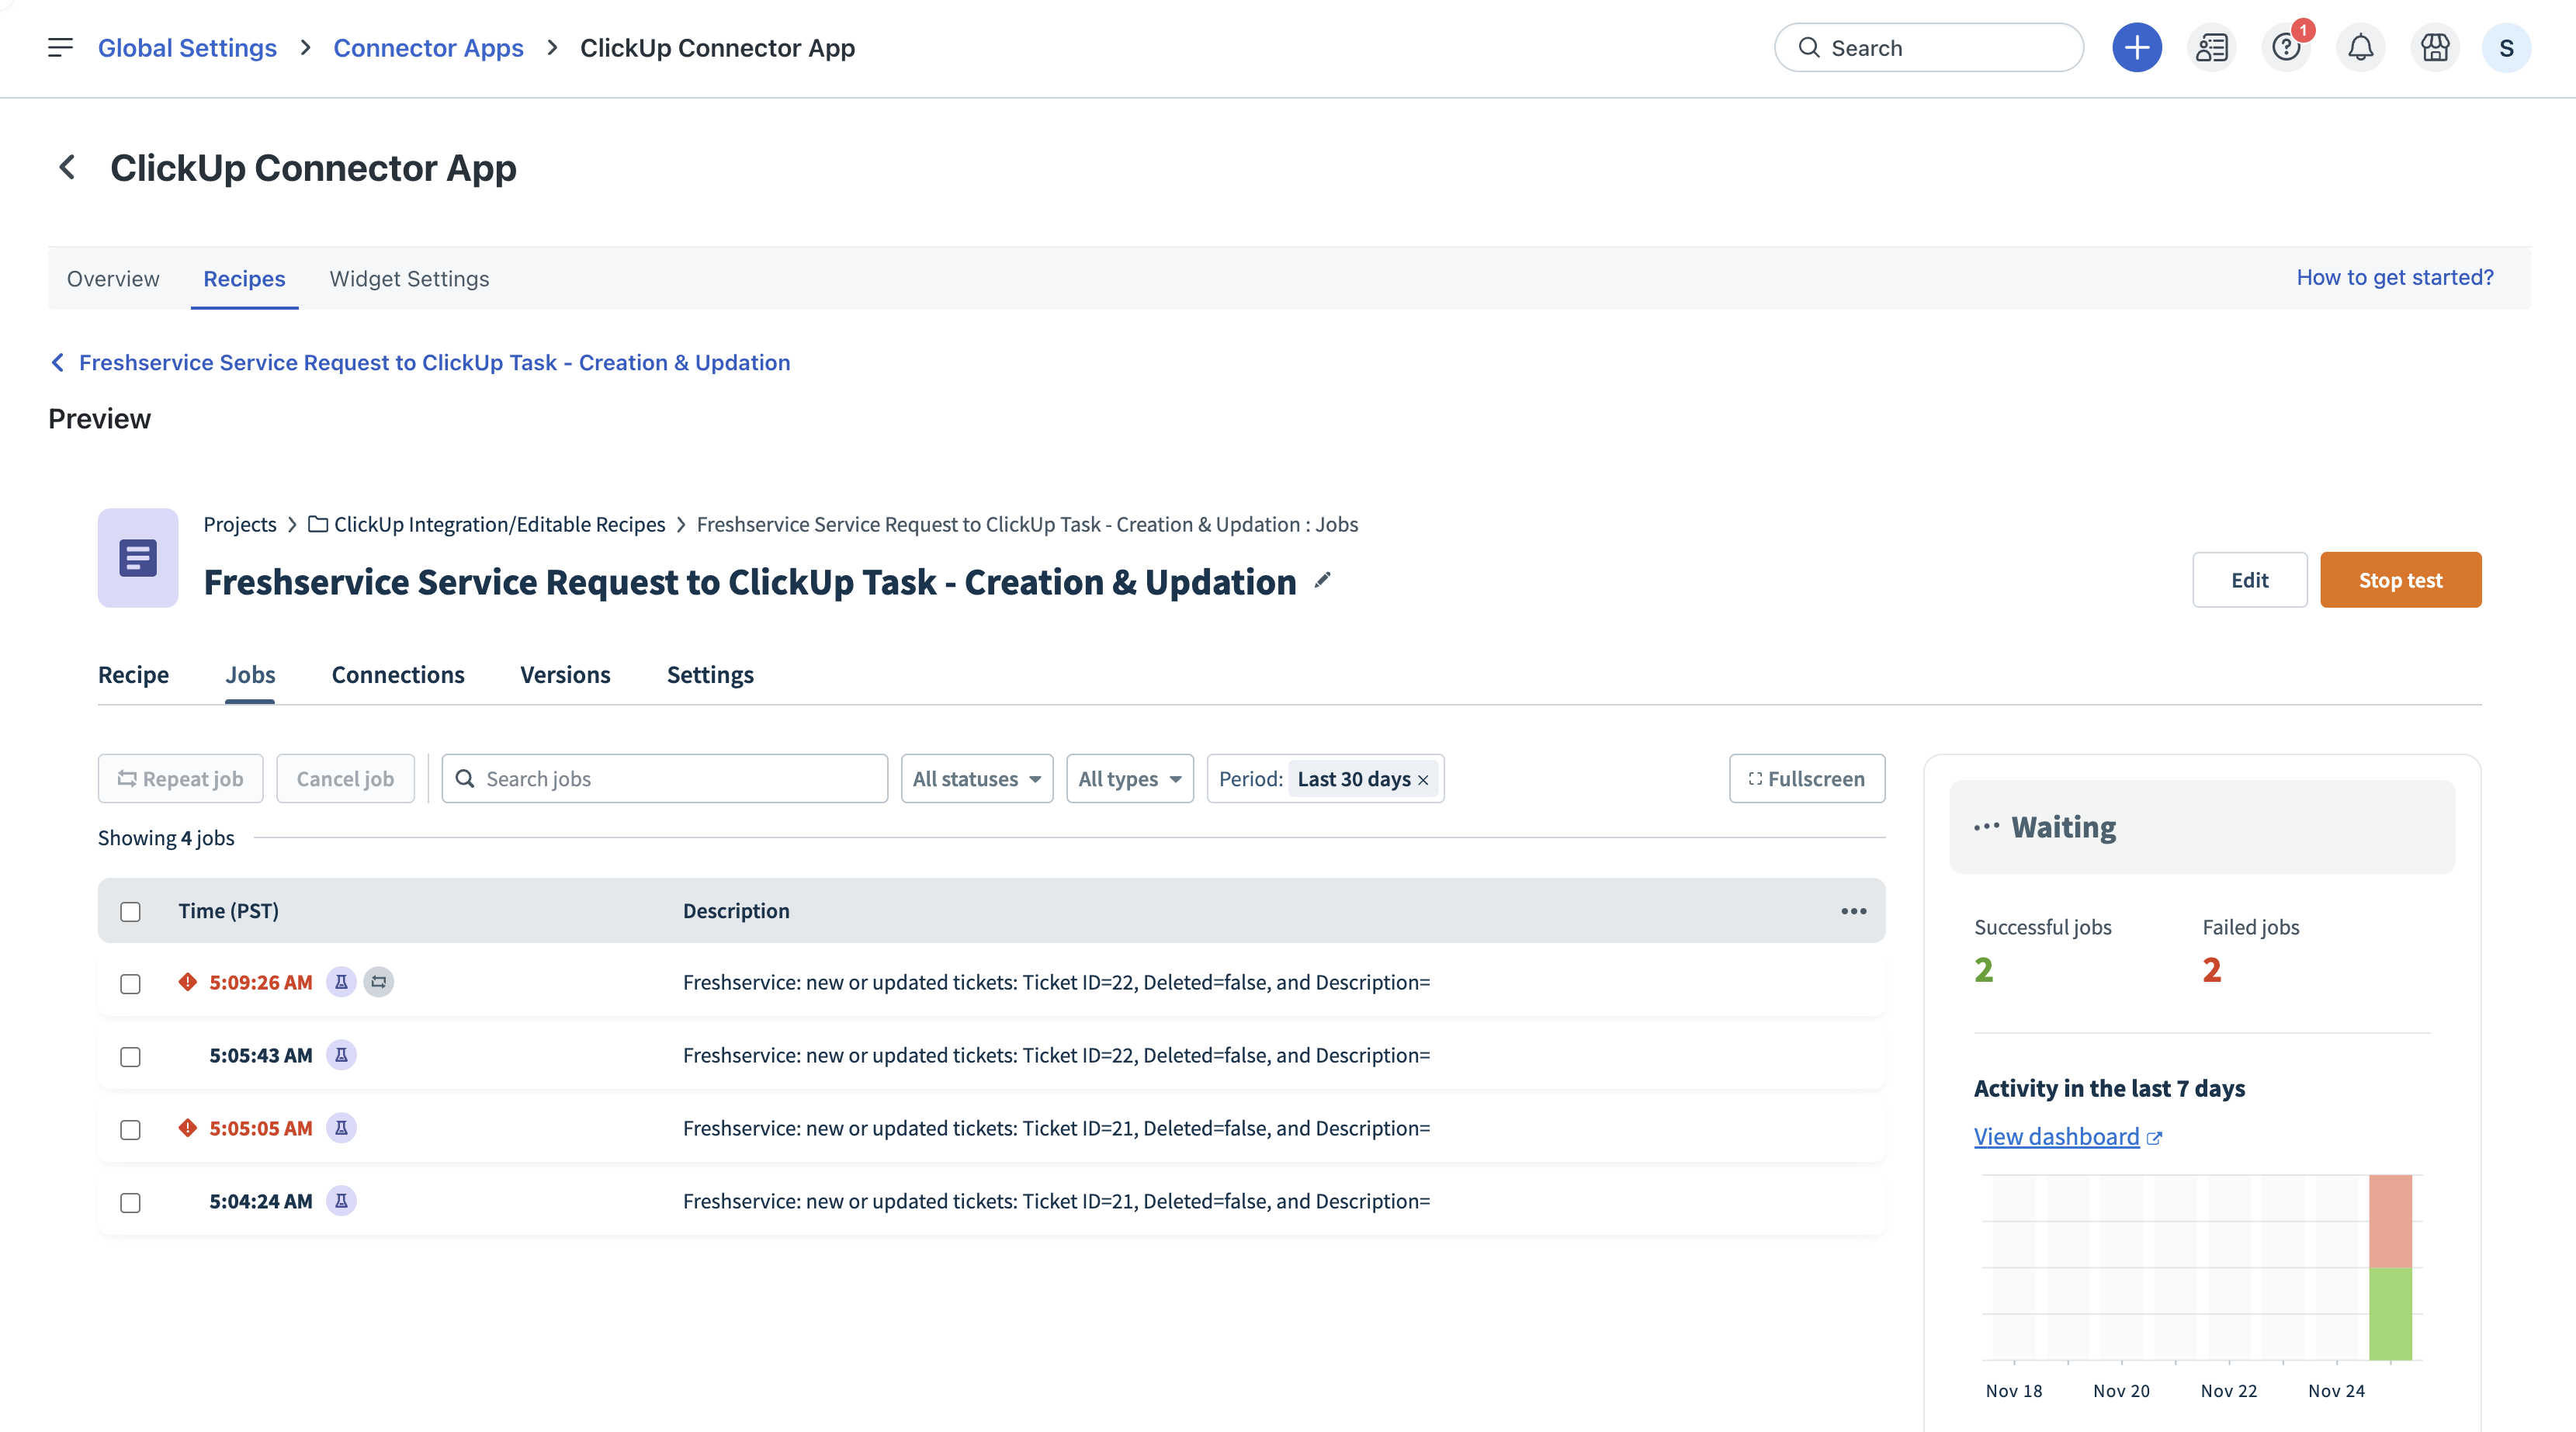Check the select-all jobs checkbox
This screenshot has width=2576, height=1432.
[x=130, y=912]
